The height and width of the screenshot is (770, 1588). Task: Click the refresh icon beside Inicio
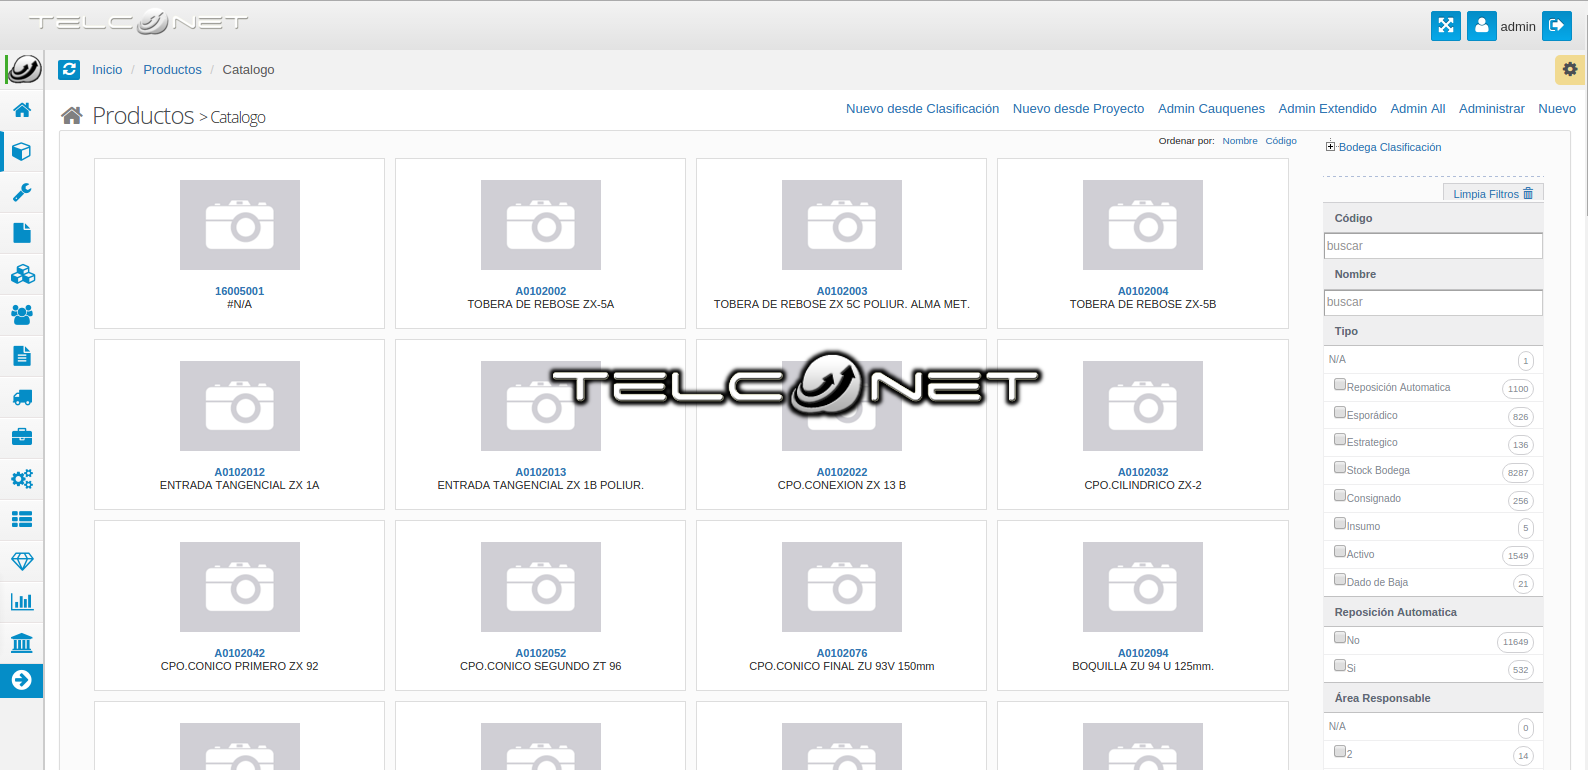[x=69, y=70]
